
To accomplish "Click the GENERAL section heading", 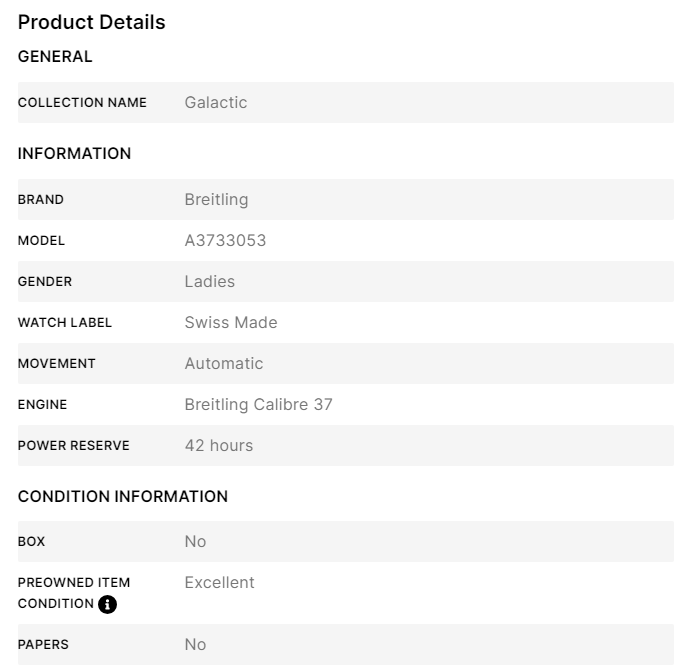I will 55,57.
